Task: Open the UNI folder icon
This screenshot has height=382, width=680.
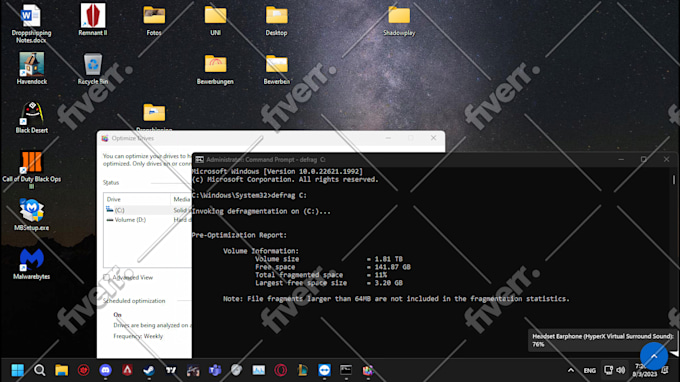Action: click(216, 20)
